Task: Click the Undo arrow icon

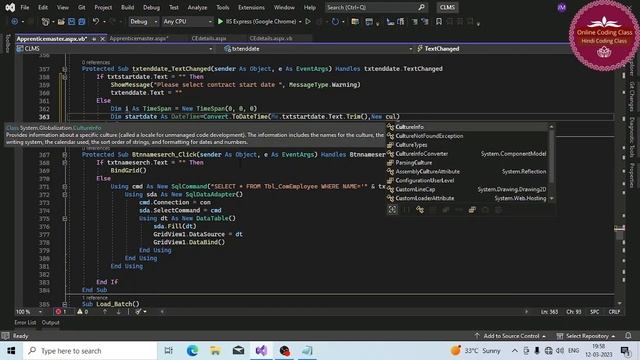Action: [96, 22]
